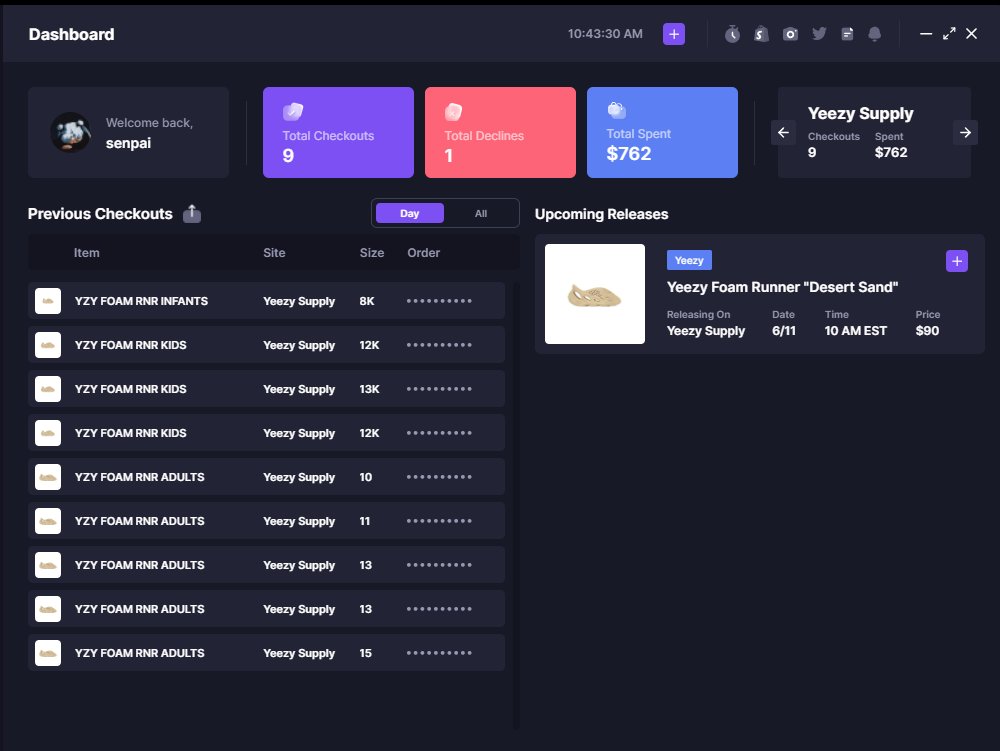Open the notes page icon in header
Image resolution: width=1000 pixels, height=751 pixels.
pyautogui.click(x=847, y=34)
